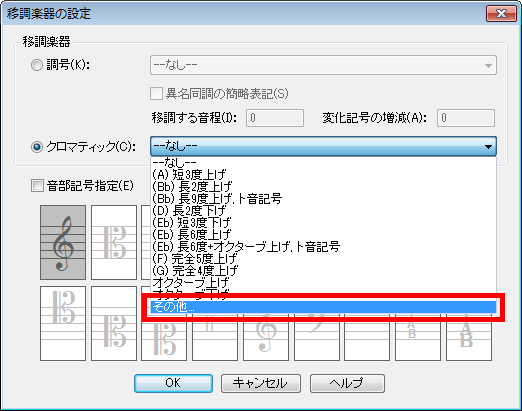Screen dimensions: 522x411
Task: Choose (A) 短3度上げ from the list
Action: [x=323, y=175]
